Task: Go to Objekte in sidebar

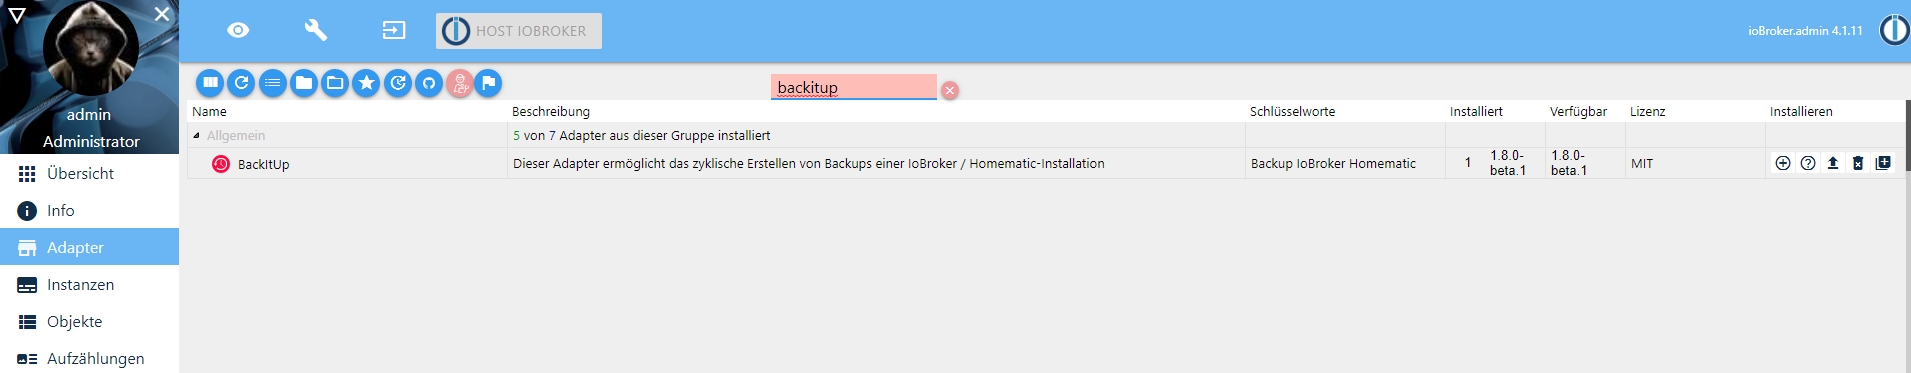Action: coord(89,321)
